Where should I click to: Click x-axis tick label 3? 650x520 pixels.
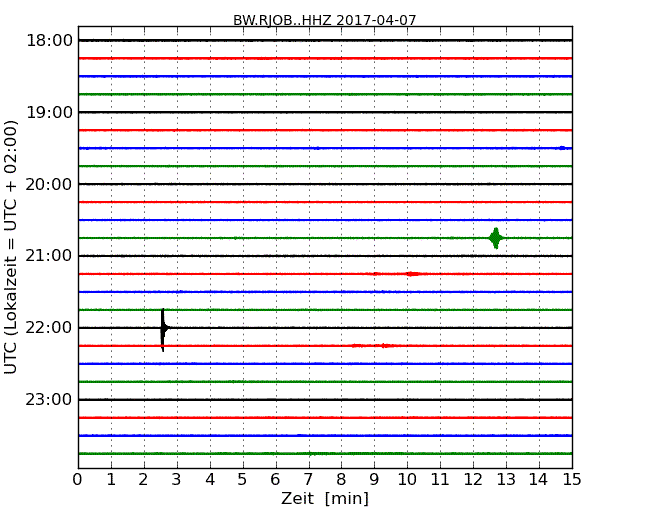point(177,480)
